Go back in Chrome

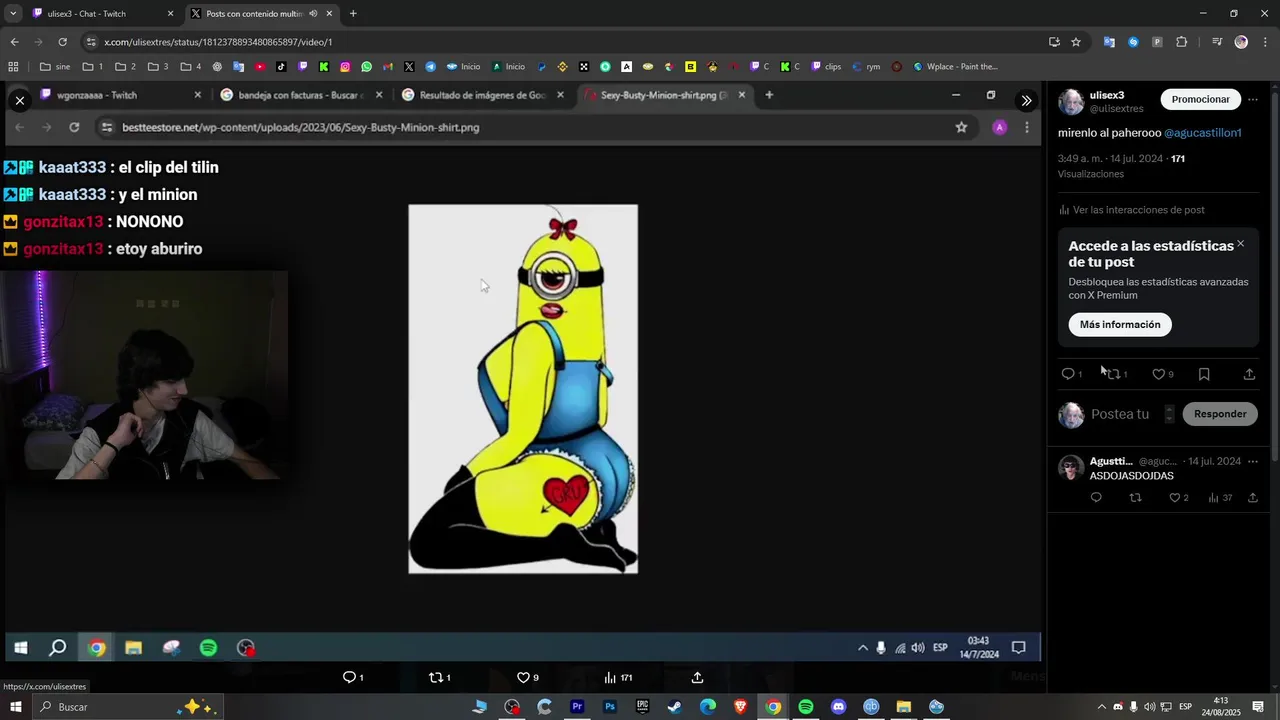click(14, 42)
